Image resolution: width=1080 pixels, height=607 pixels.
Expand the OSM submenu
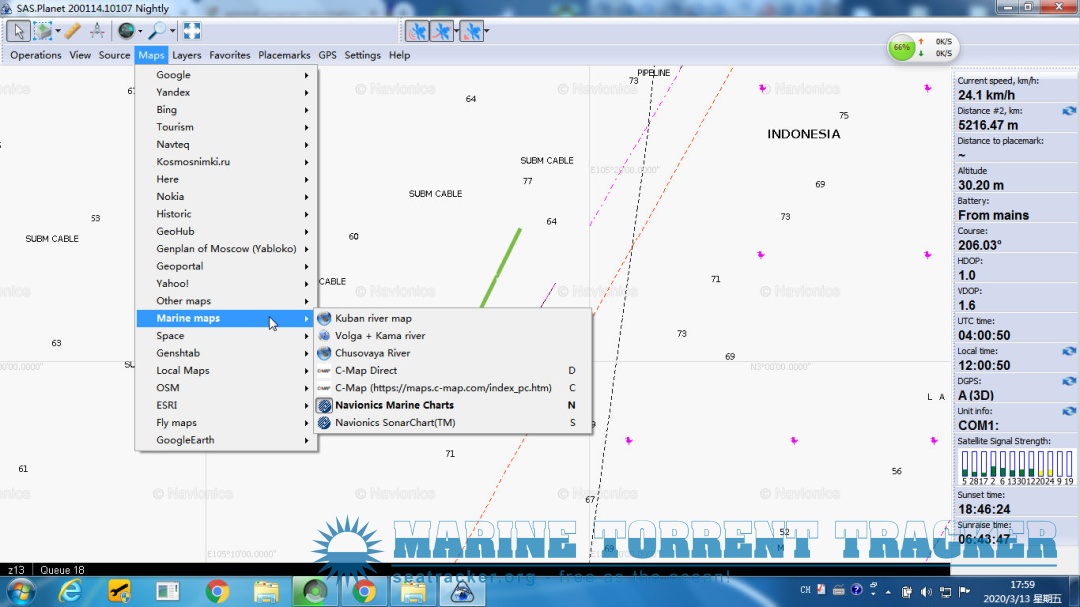tap(226, 388)
